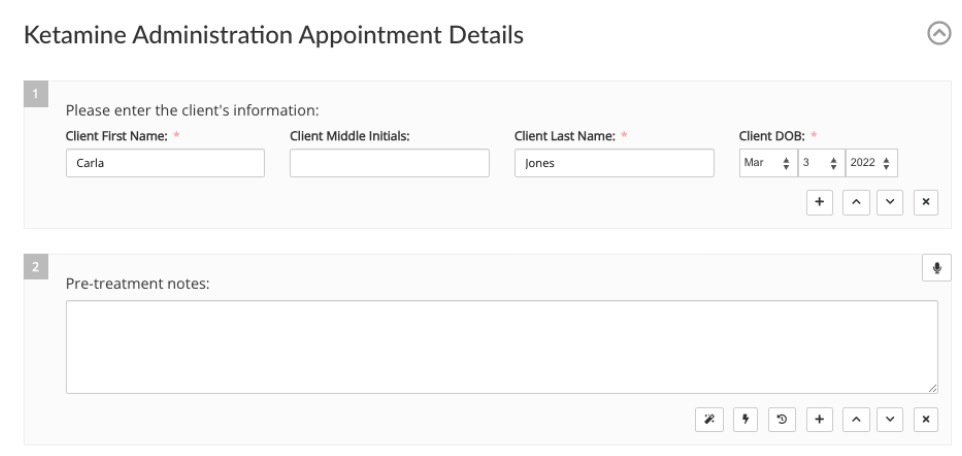The height and width of the screenshot is (456, 962).
Task: Click the Client Last Name field with Jones
Action: 614,163
